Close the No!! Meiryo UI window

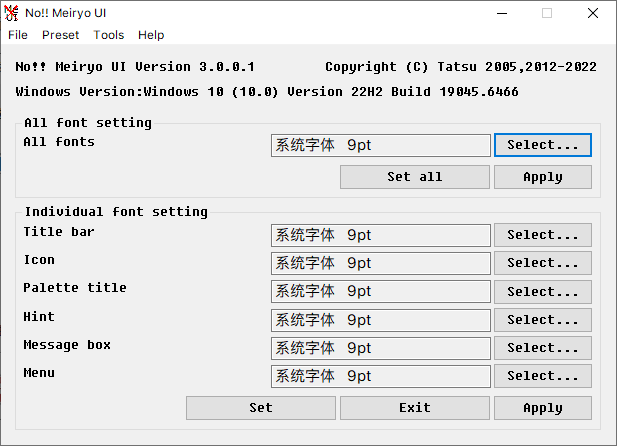tap(593, 13)
